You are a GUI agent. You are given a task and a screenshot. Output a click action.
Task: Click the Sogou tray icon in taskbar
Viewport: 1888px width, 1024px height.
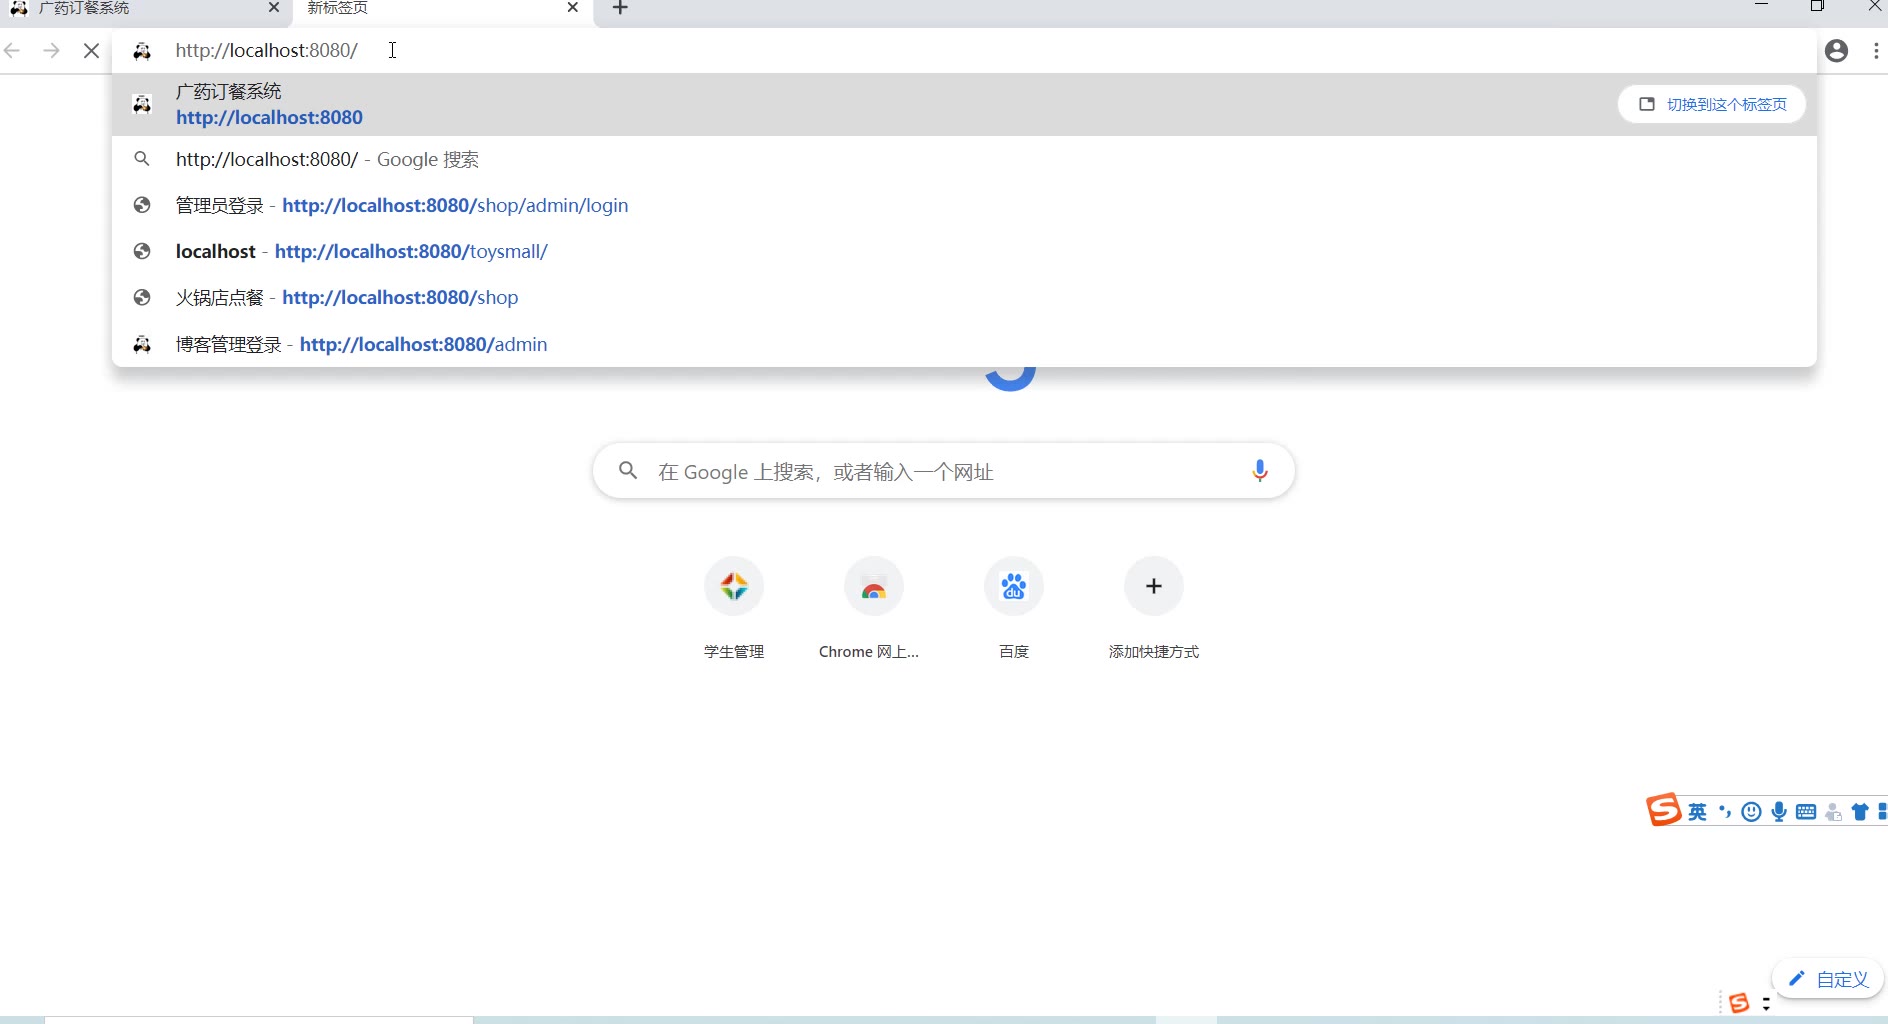tap(1740, 1003)
